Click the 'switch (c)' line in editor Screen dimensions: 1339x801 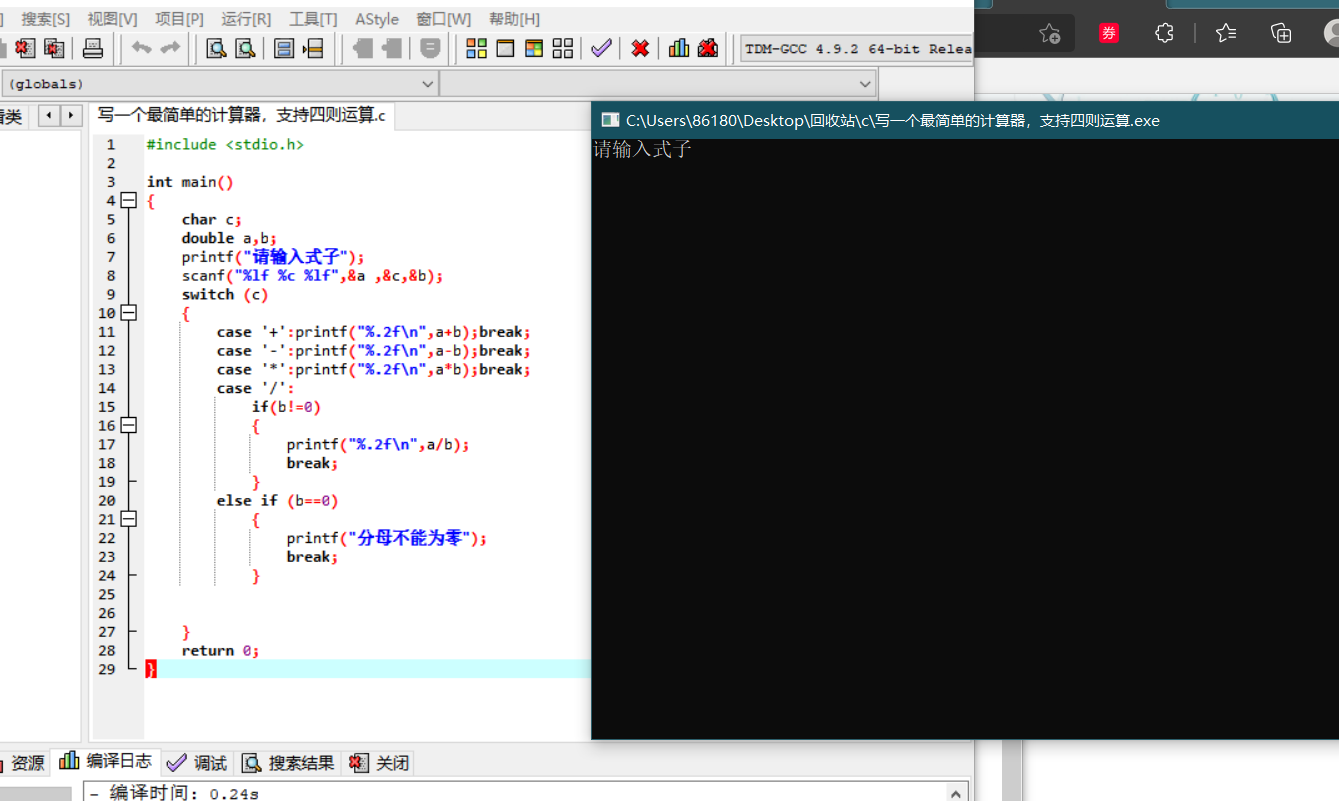tap(225, 294)
